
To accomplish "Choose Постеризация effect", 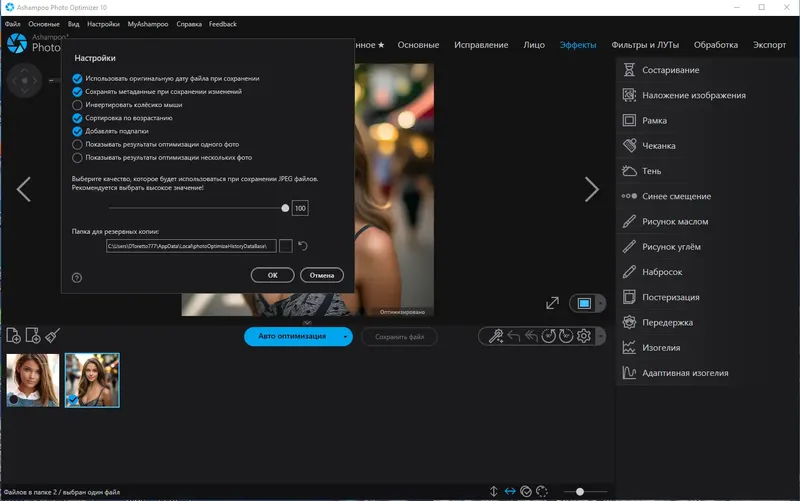I will 661,297.
